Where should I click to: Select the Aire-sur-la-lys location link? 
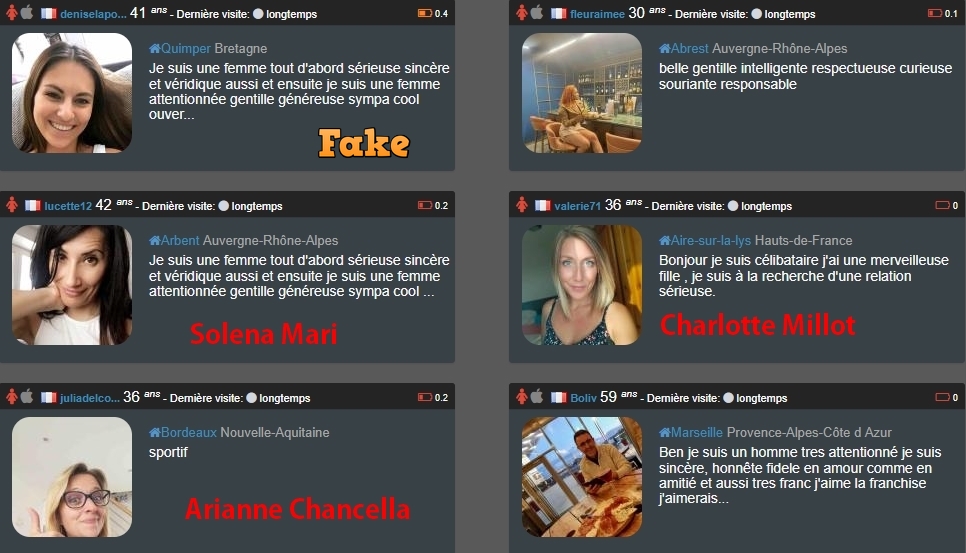pyautogui.click(x=711, y=241)
